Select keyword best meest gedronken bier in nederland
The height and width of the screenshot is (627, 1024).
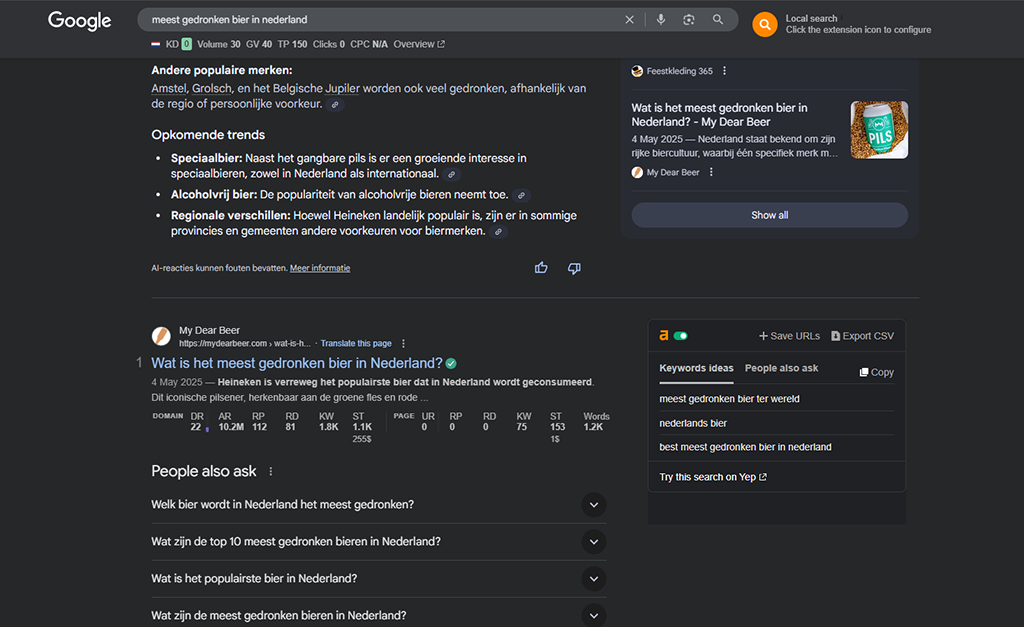click(745, 447)
